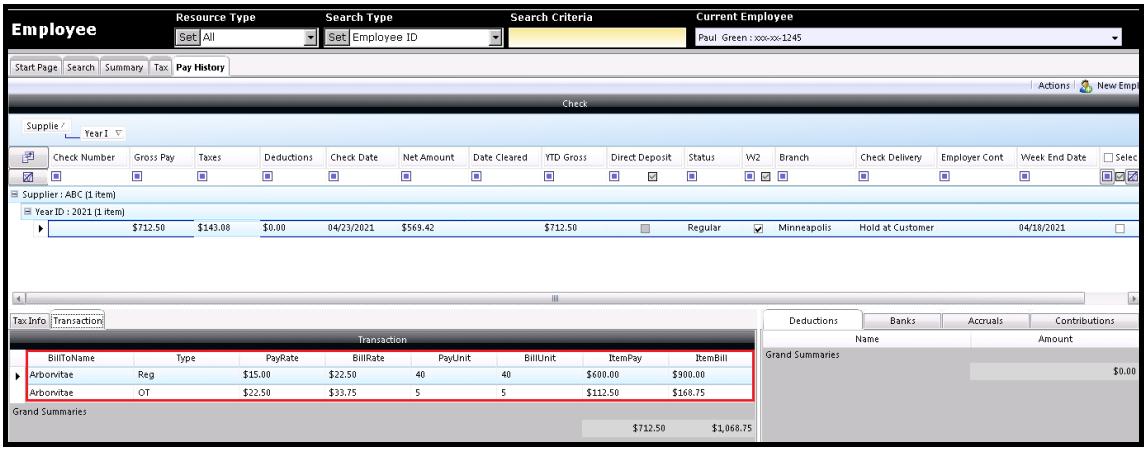This screenshot has width=1148, height=451.
Task: Open the Actions menu
Action: pyautogui.click(x=1052, y=86)
